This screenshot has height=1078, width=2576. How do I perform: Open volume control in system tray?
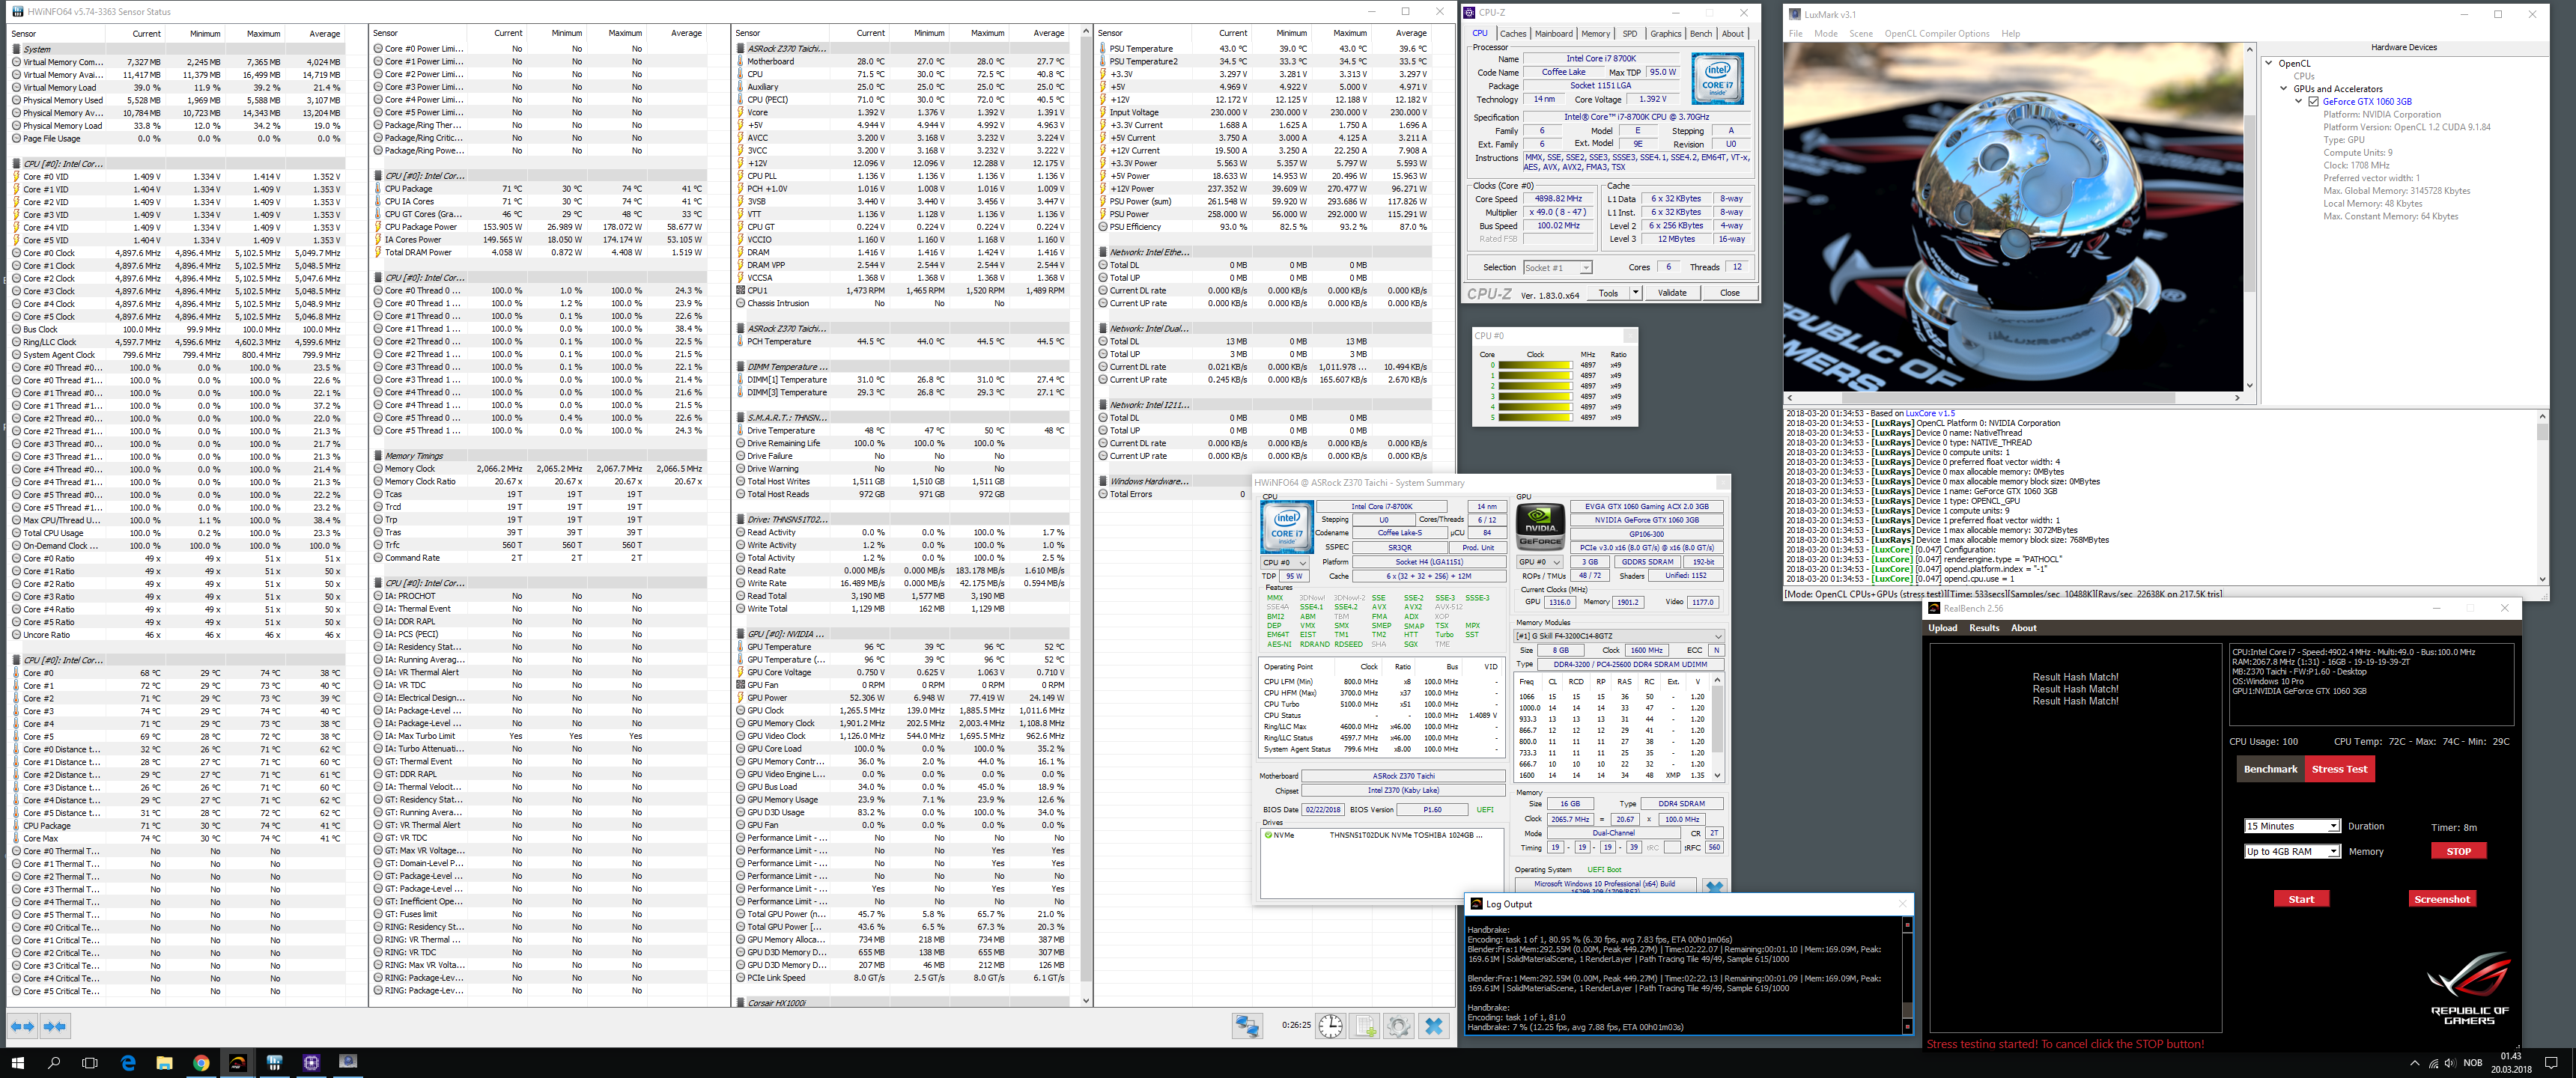click(x=2451, y=1063)
